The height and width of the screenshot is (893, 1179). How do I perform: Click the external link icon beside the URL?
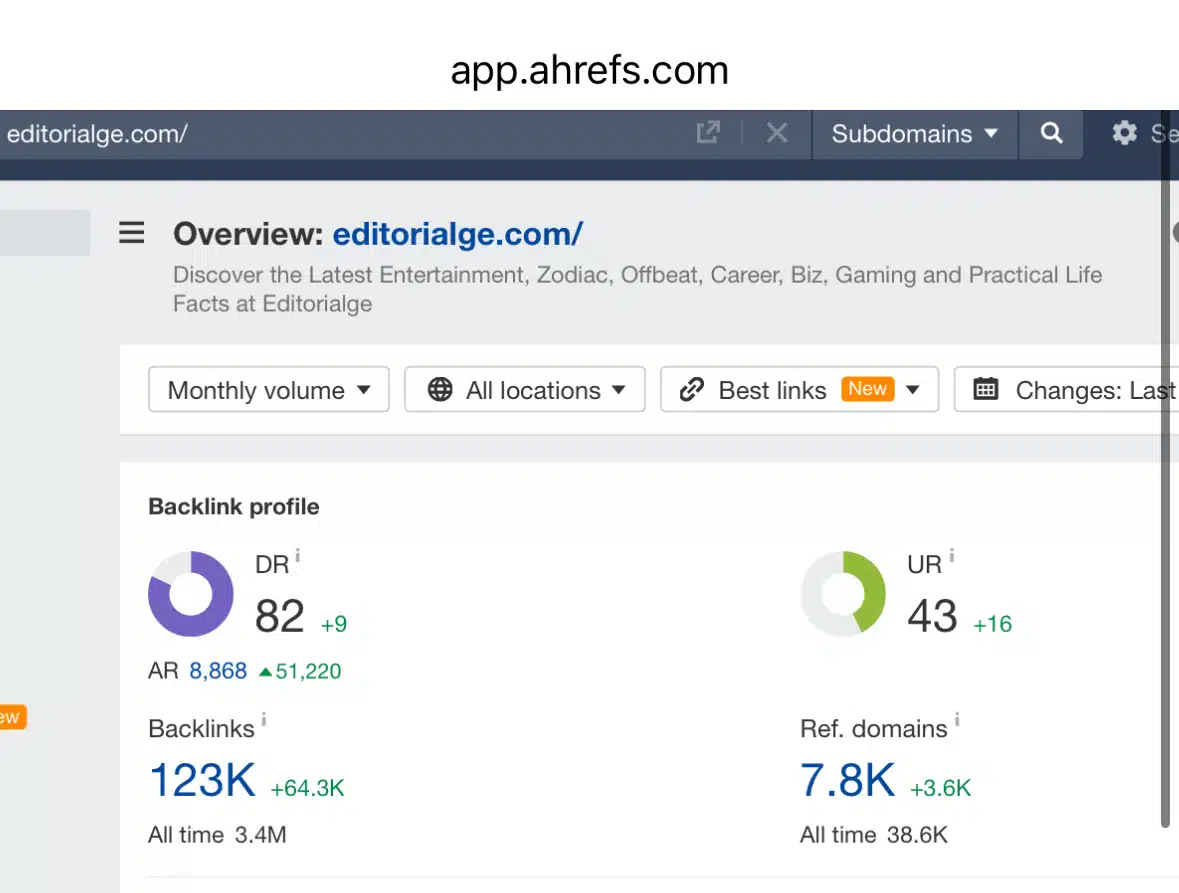(708, 133)
